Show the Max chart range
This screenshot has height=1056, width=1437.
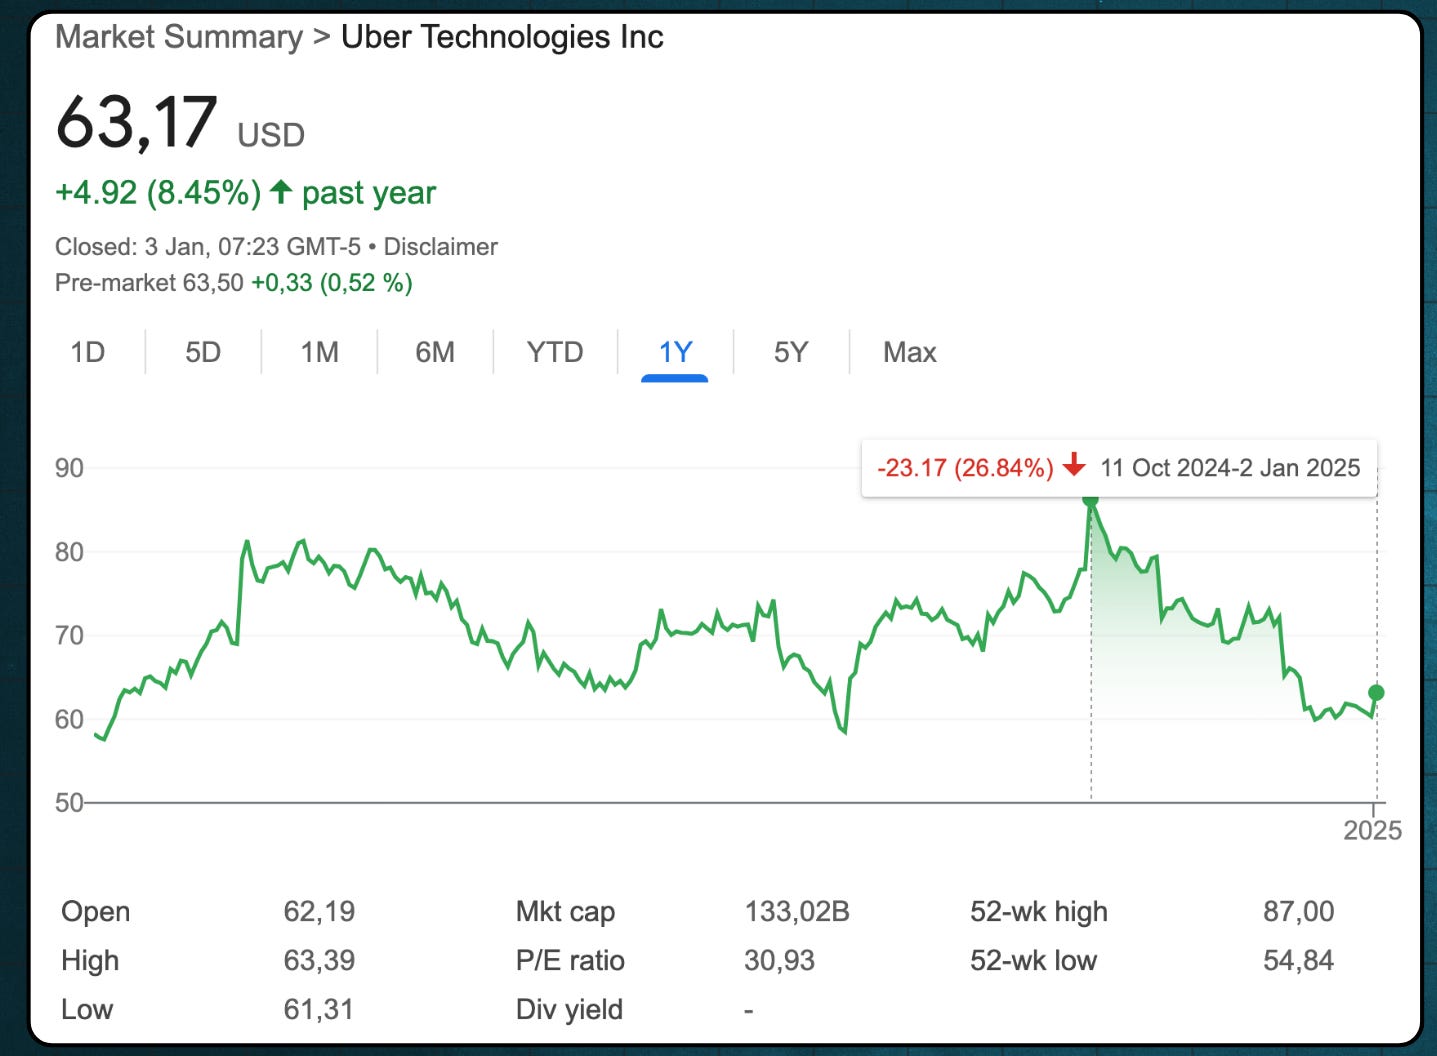click(910, 352)
